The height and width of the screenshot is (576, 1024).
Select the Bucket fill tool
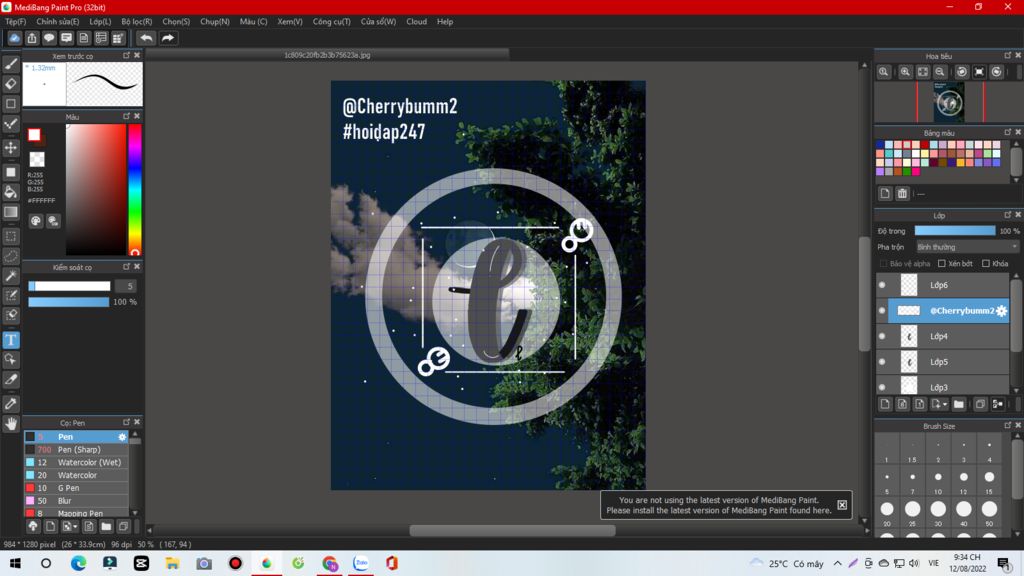coord(11,192)
